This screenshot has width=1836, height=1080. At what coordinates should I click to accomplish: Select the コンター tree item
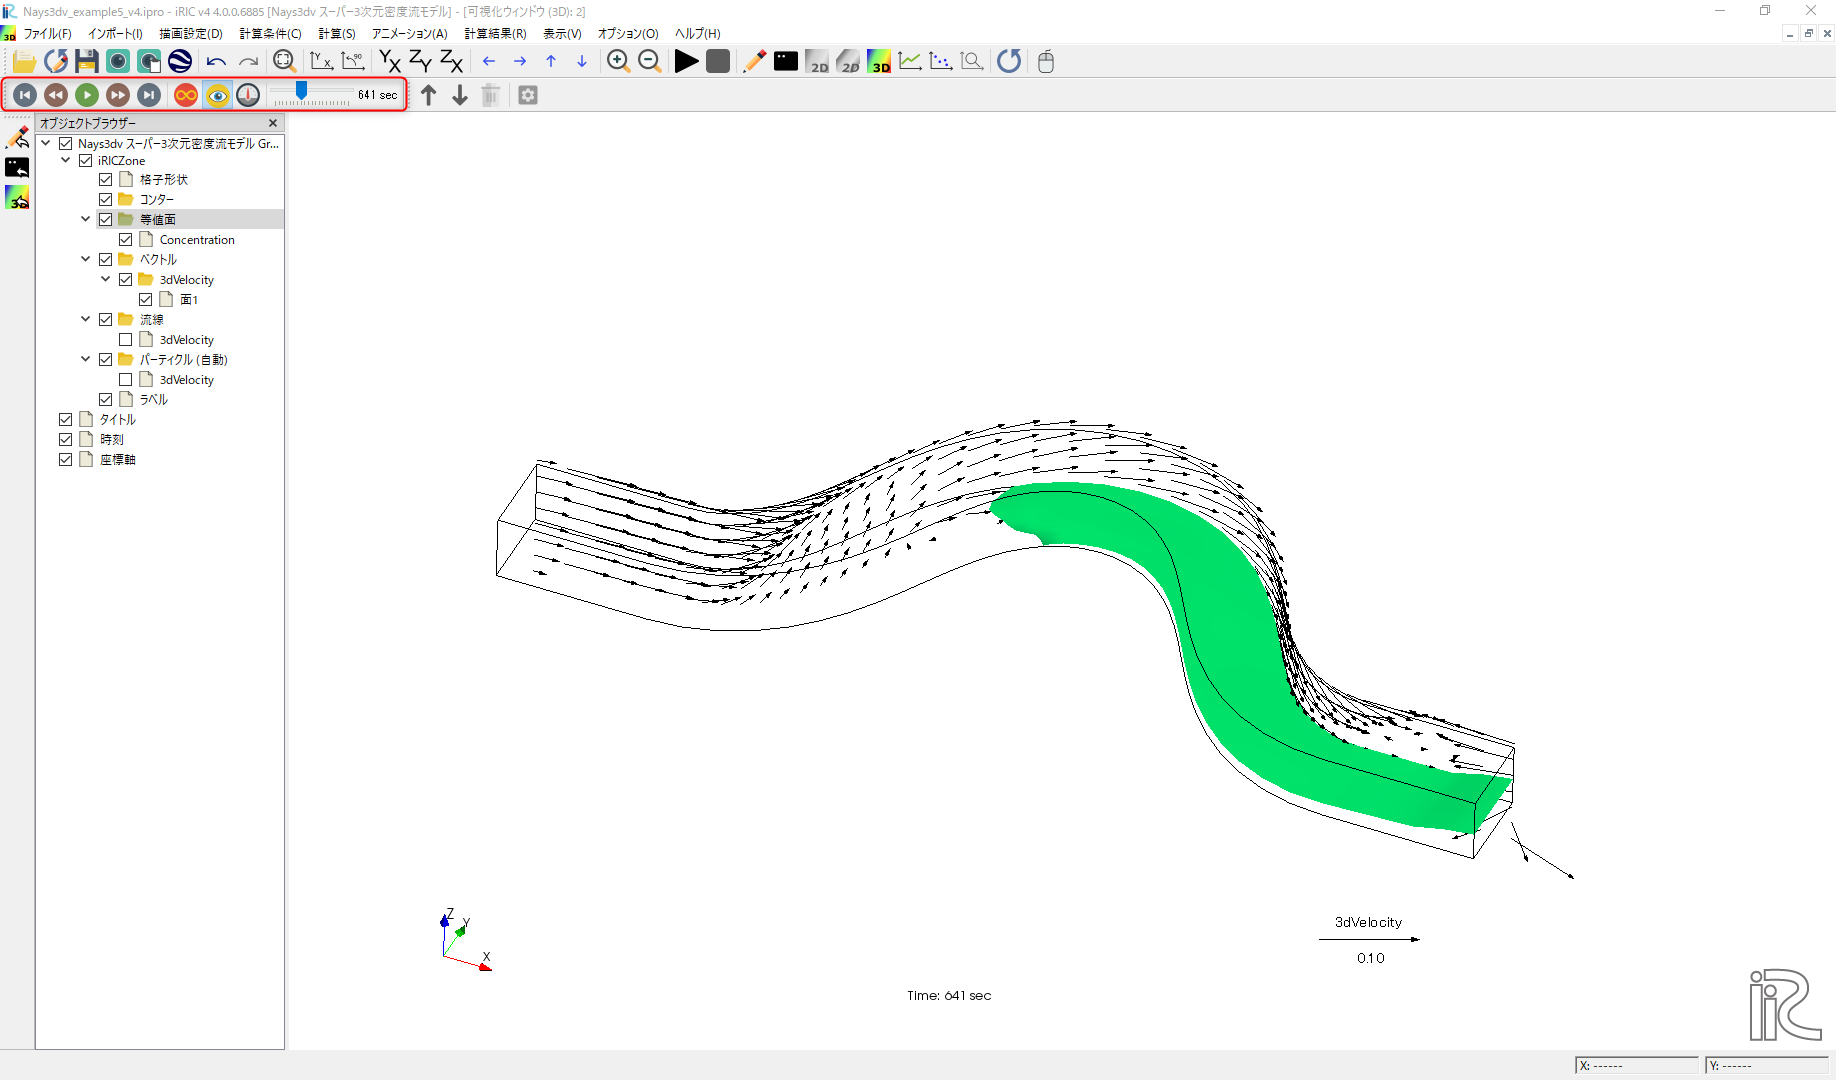coord(157,200)
